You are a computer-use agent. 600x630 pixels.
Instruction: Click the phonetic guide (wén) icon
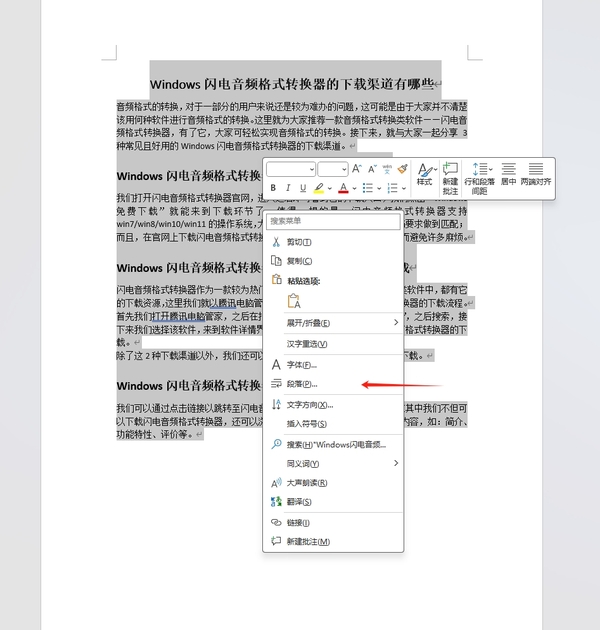[x=387, y=169]
